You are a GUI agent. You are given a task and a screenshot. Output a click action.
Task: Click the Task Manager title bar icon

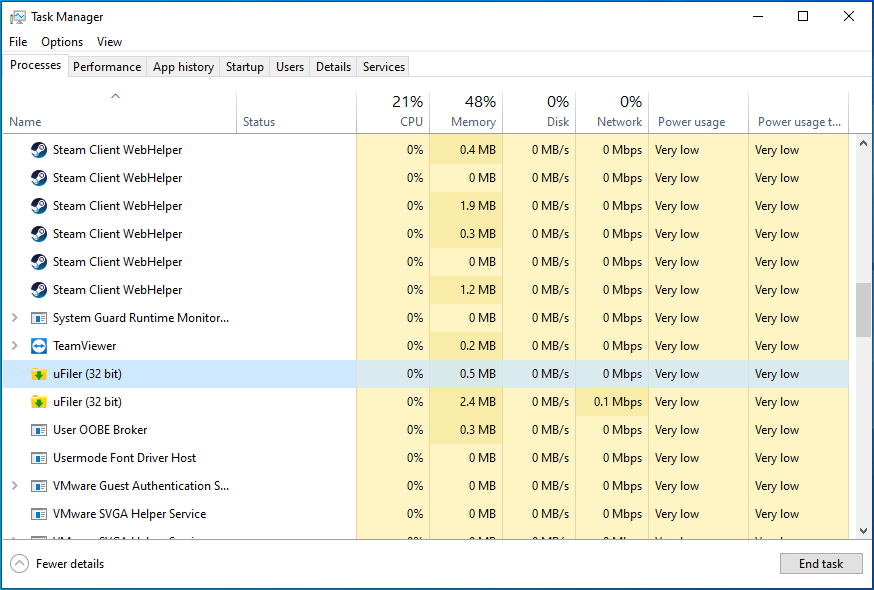(17, 17)
